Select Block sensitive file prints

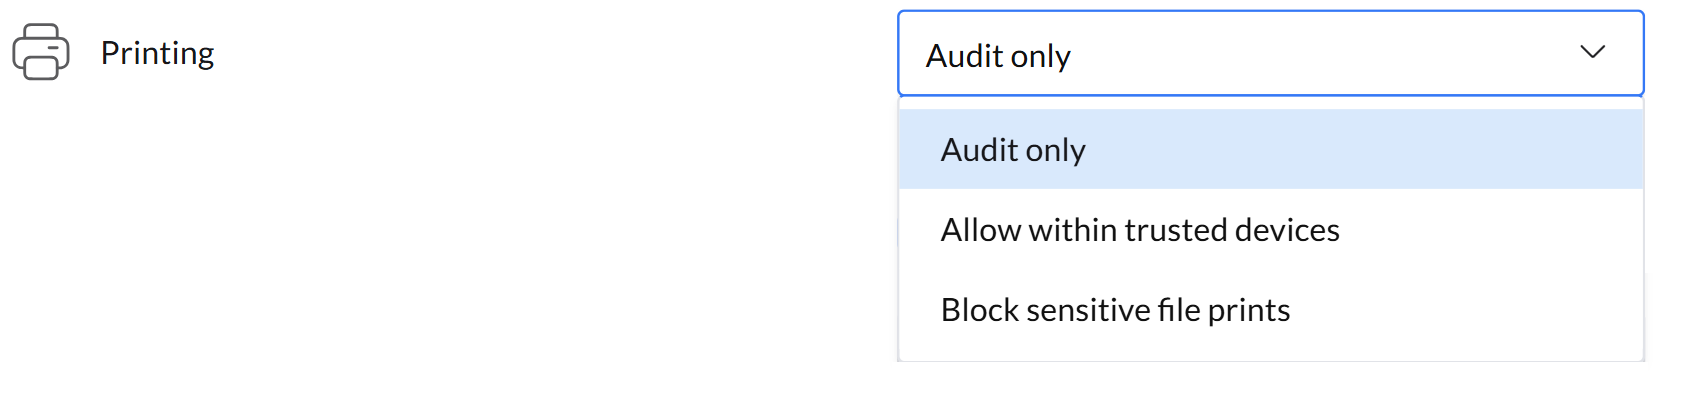coord(1115,310)
